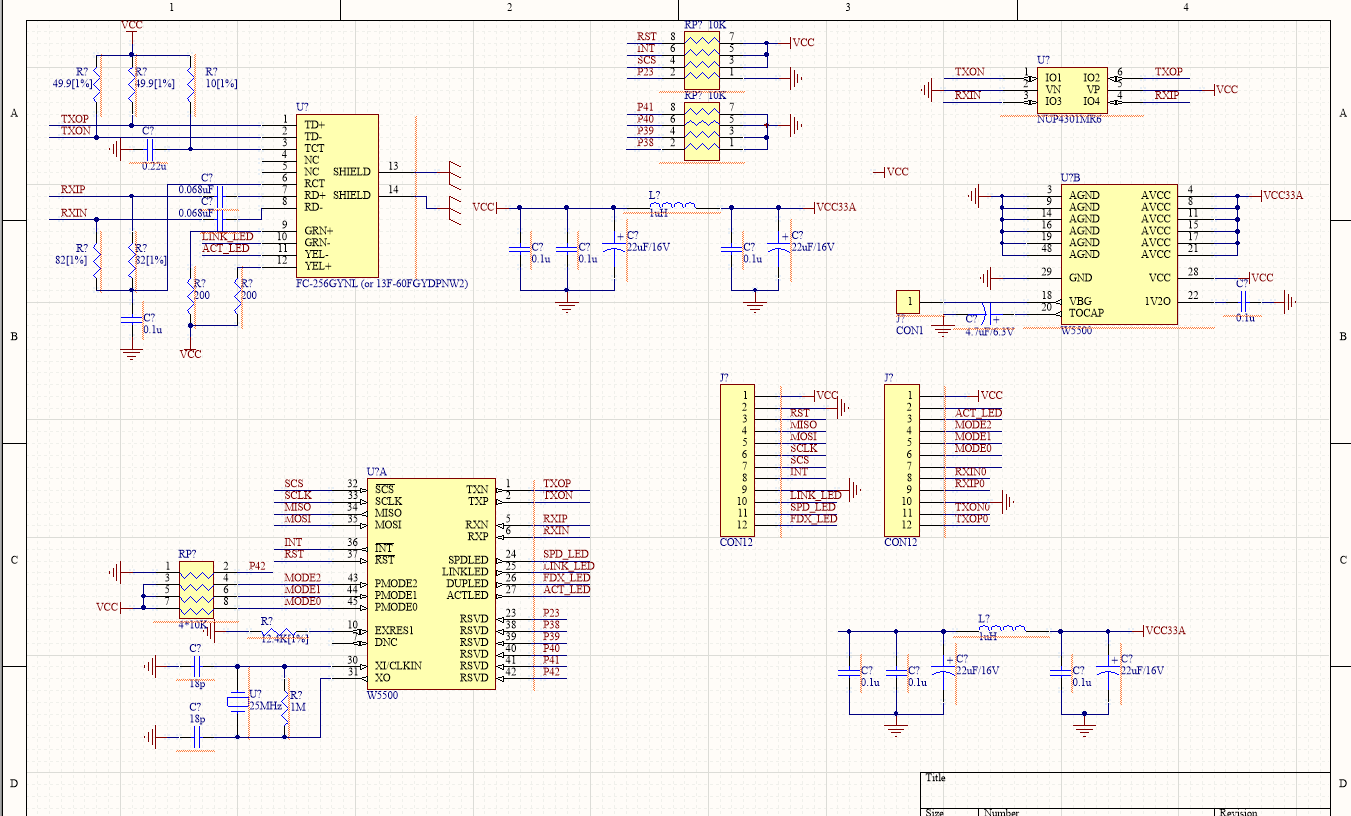Viewport: 1351px width, 816px height.
Task: Click the FC-256GYNL (or 13F-60FGYDPNW2) part label
Action: coord(382,284)
